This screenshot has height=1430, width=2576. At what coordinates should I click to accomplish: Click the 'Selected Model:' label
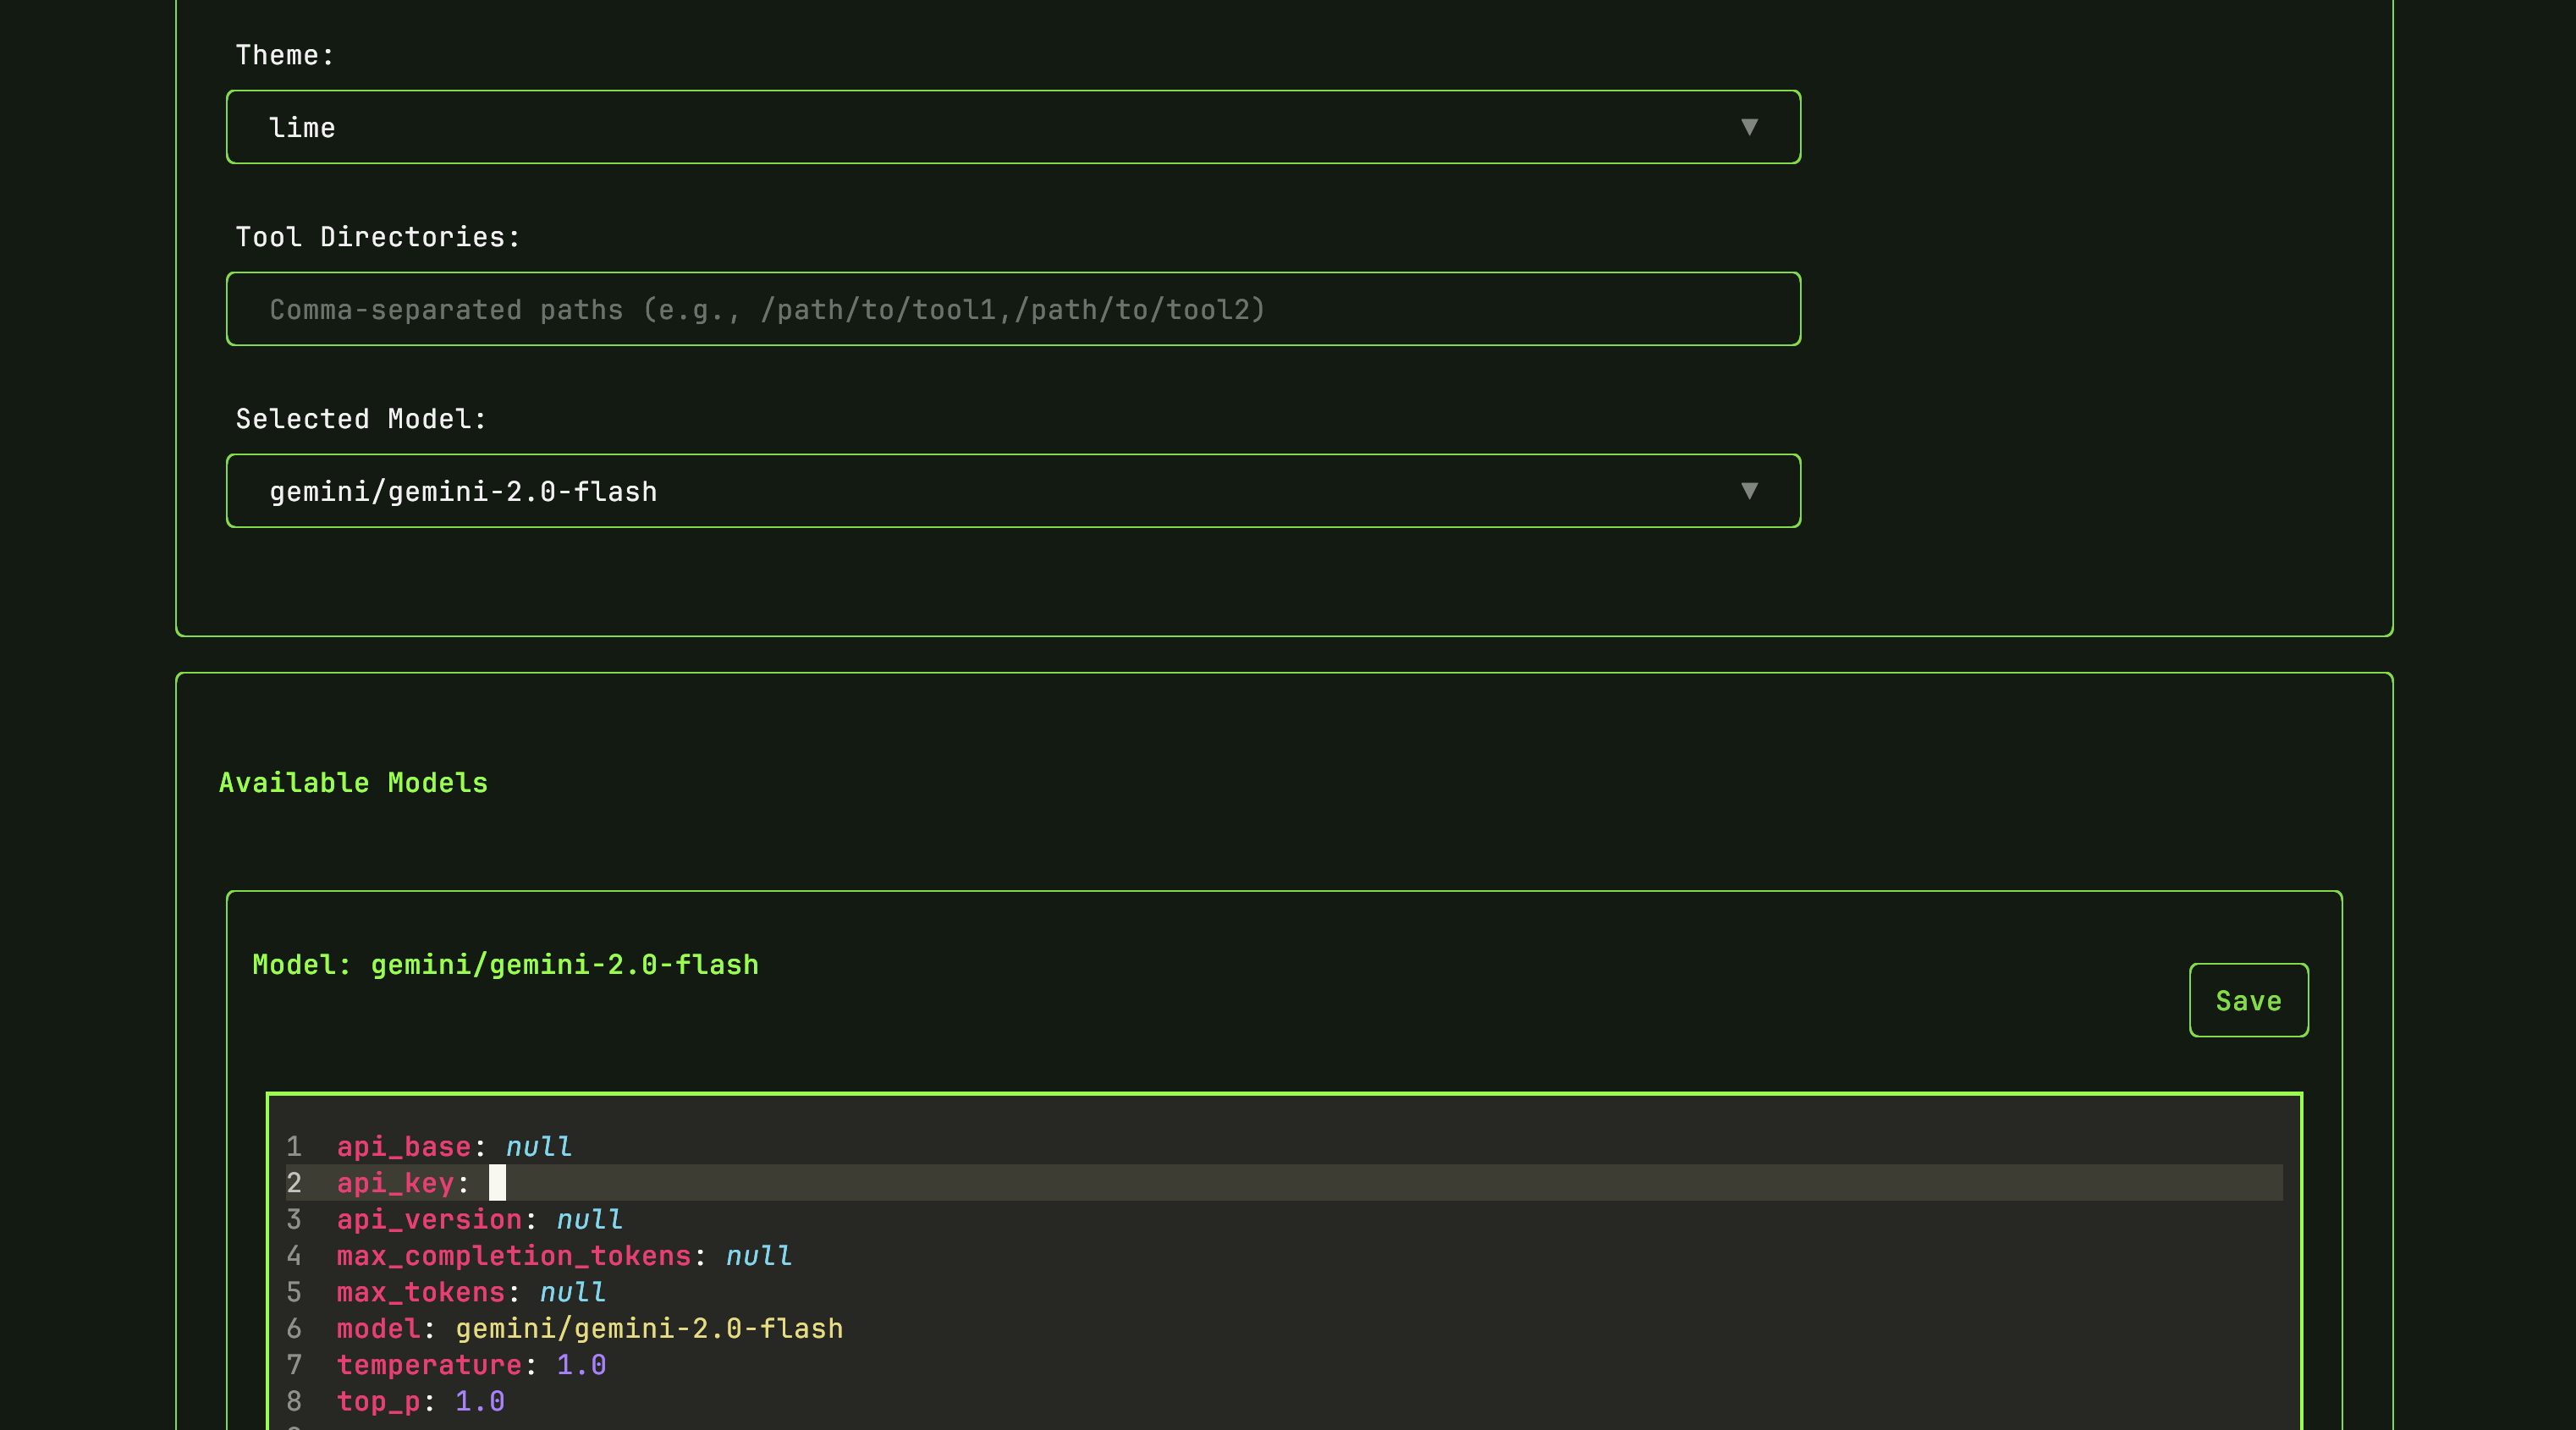coord(361,419)
